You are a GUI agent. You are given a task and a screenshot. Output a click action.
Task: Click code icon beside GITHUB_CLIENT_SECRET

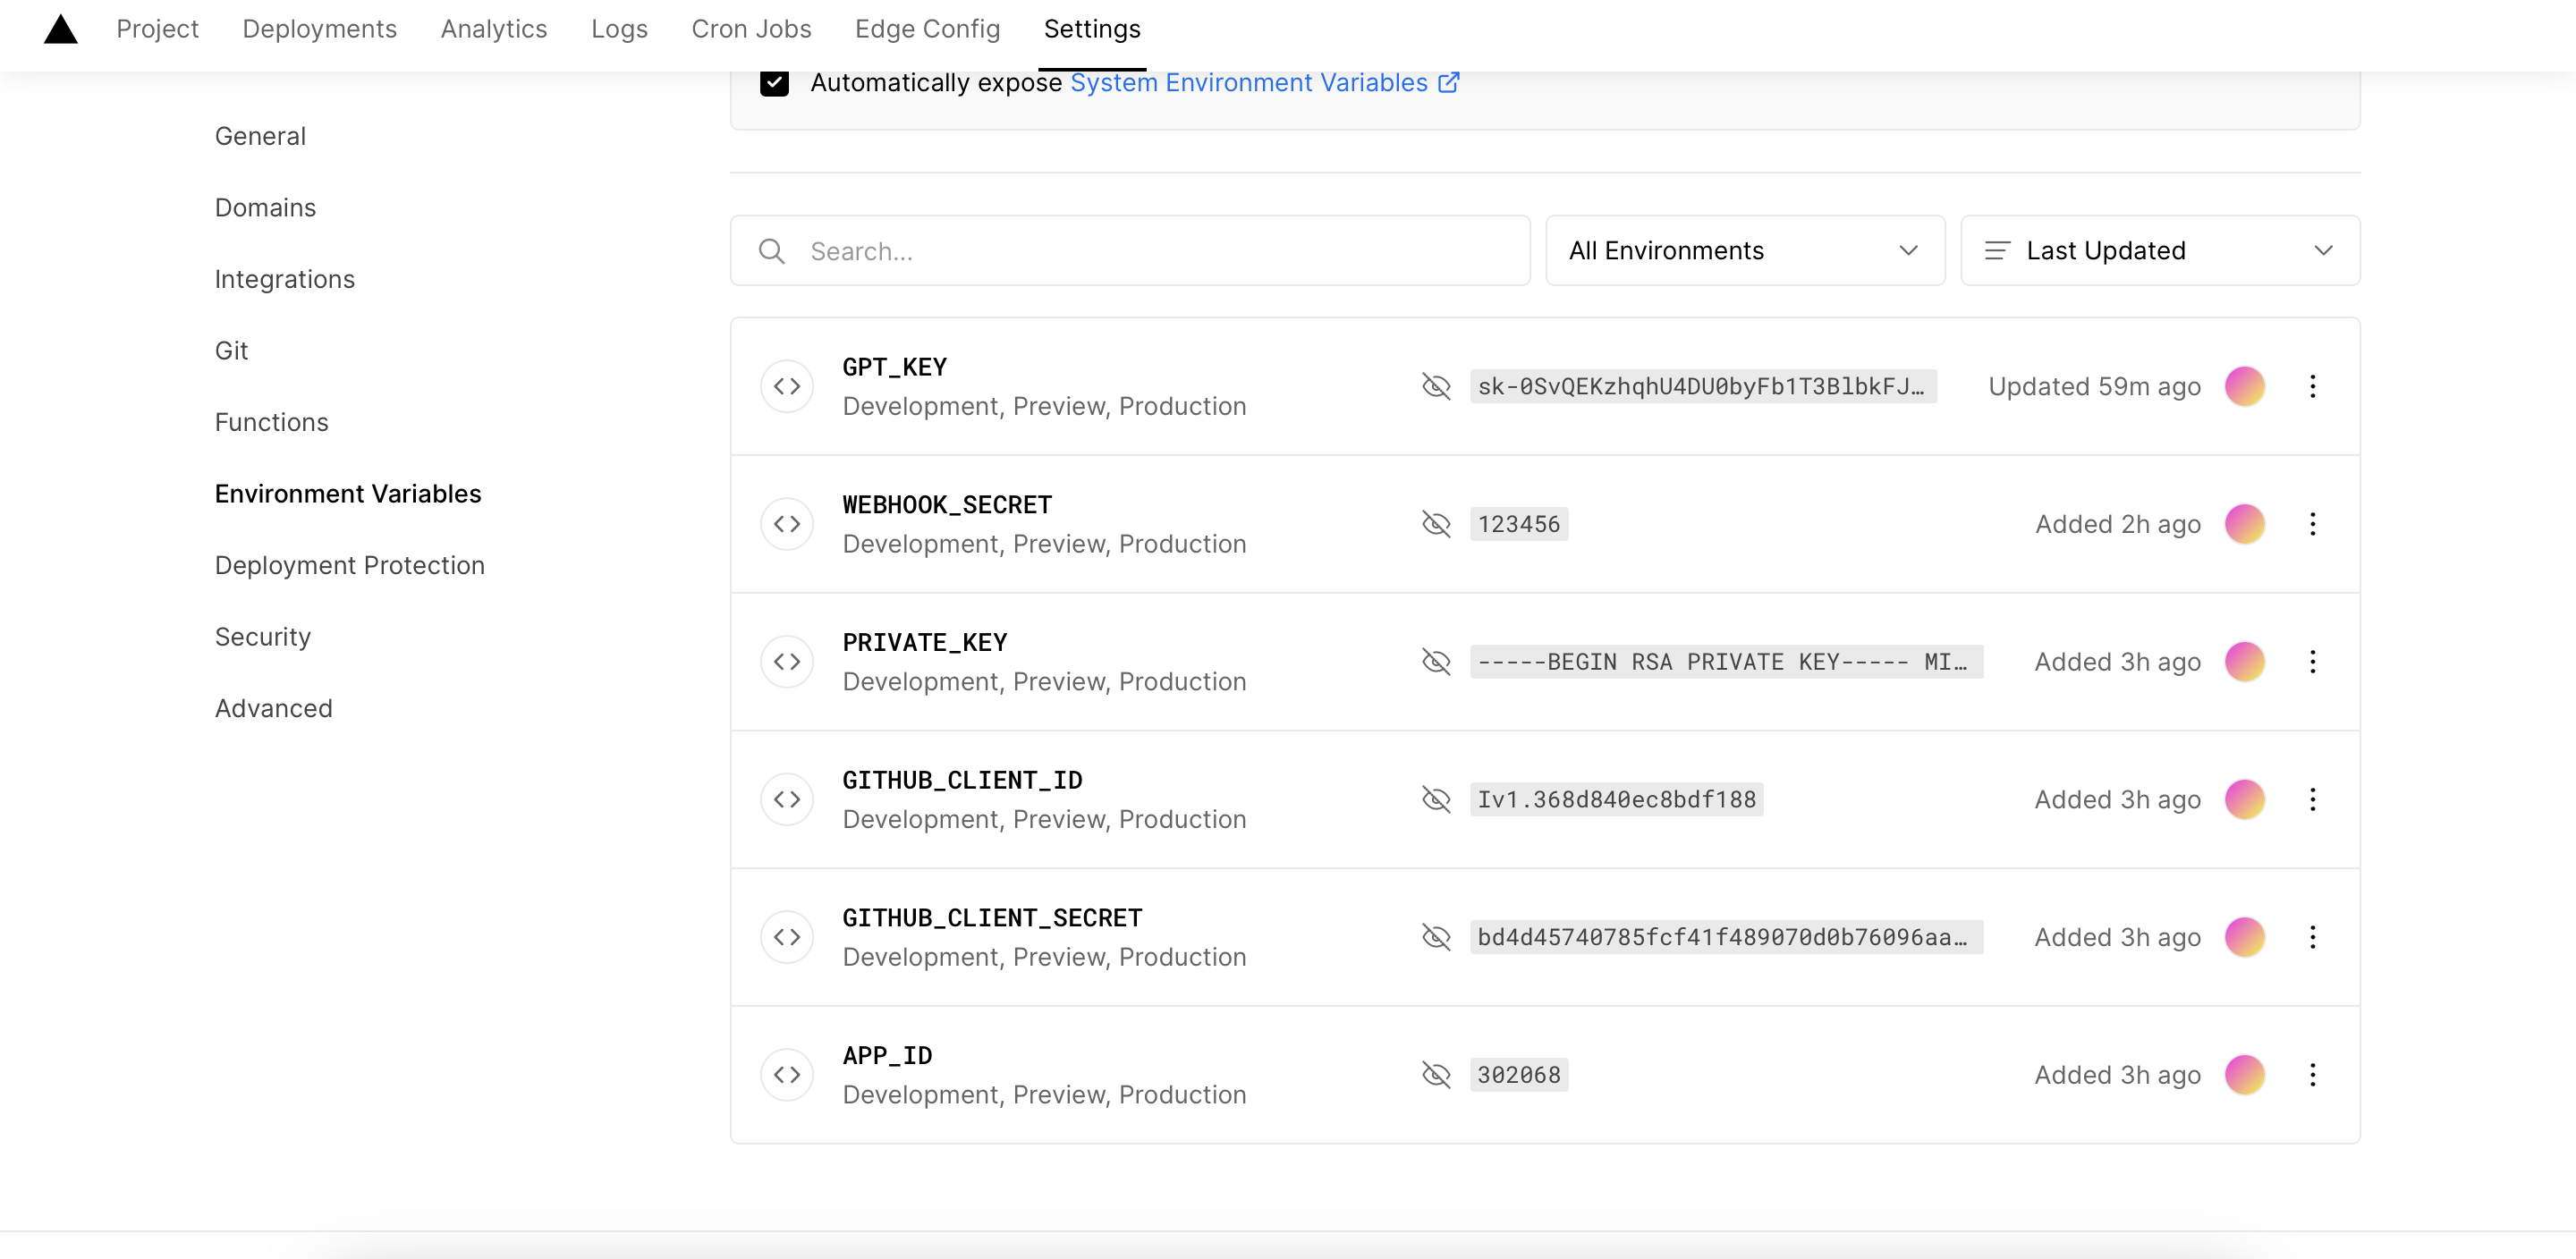(787, 937)
